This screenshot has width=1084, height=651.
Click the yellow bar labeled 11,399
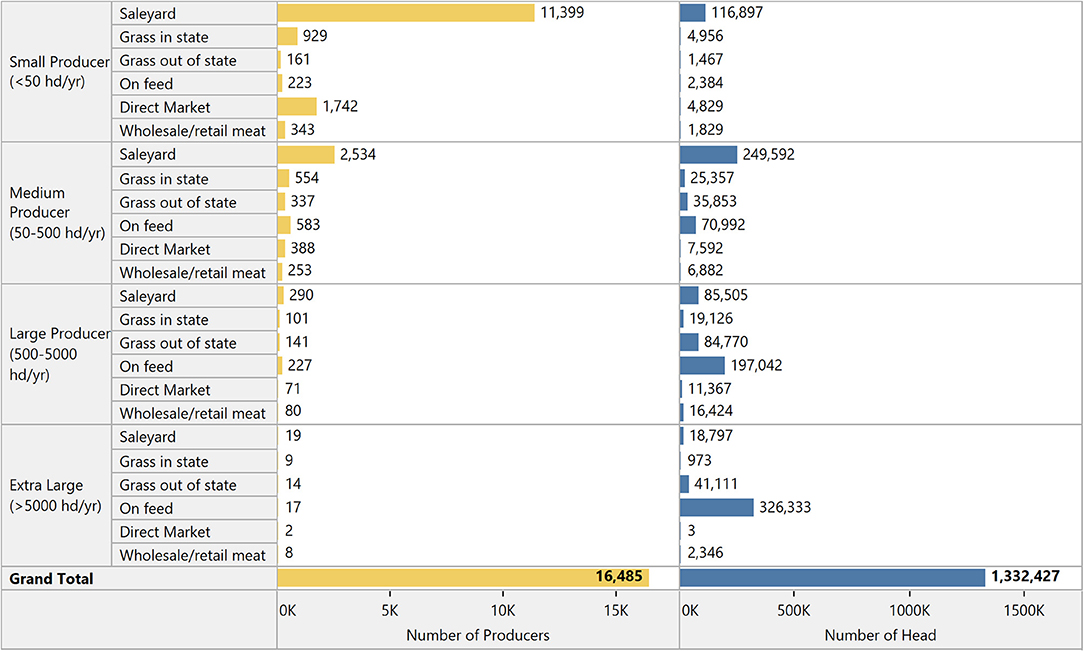coord(406,12)
